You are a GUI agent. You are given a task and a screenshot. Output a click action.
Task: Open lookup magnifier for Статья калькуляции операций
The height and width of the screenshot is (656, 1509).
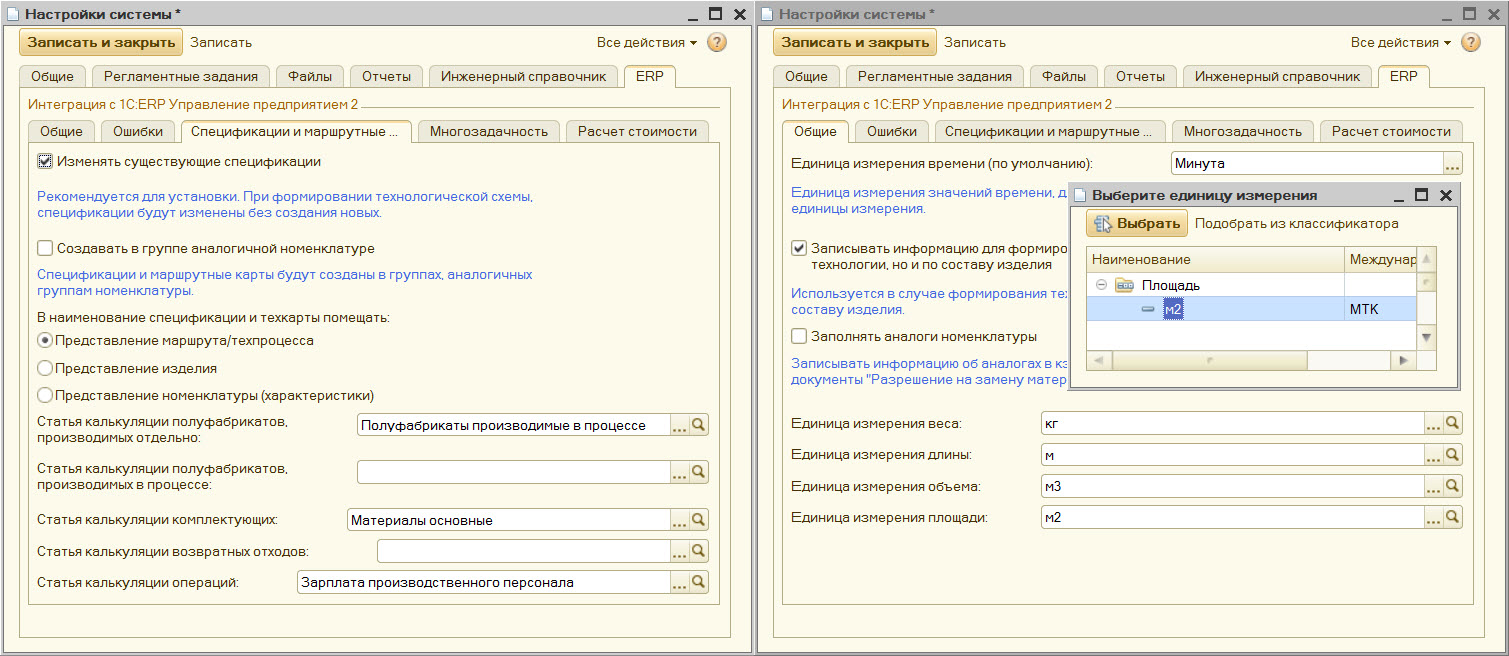[699, 582]
